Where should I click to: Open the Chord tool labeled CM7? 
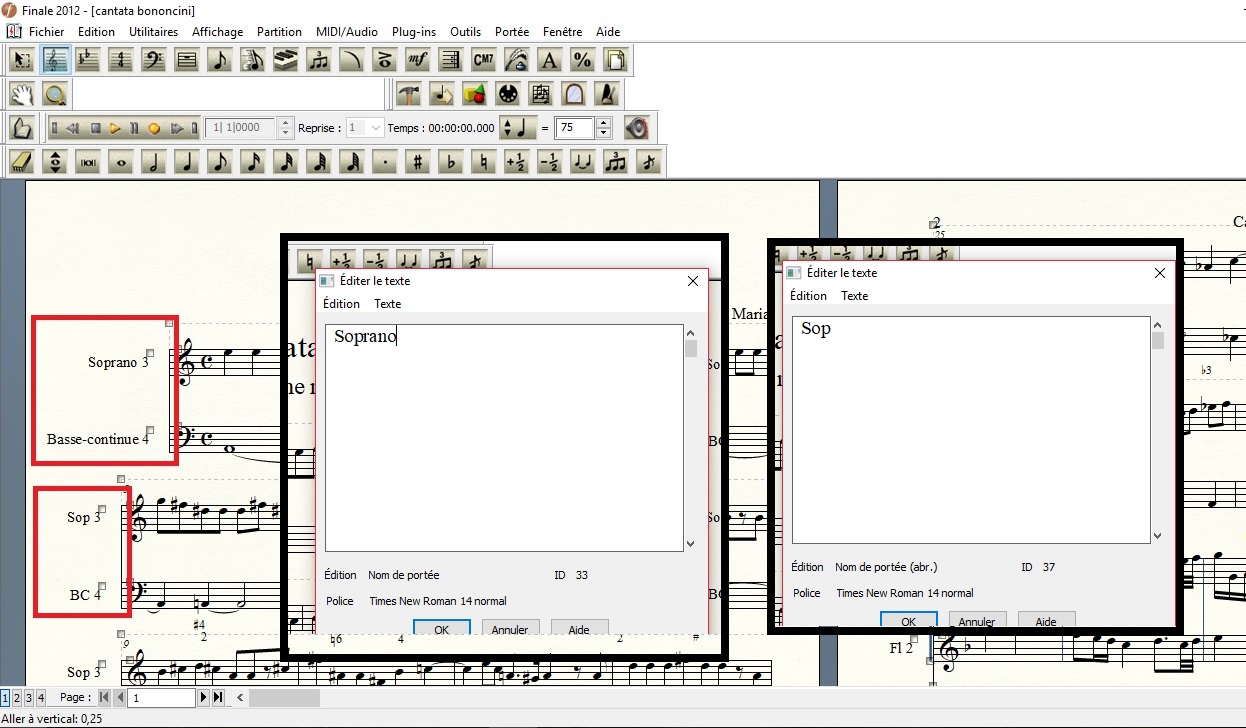coord(483,61)
